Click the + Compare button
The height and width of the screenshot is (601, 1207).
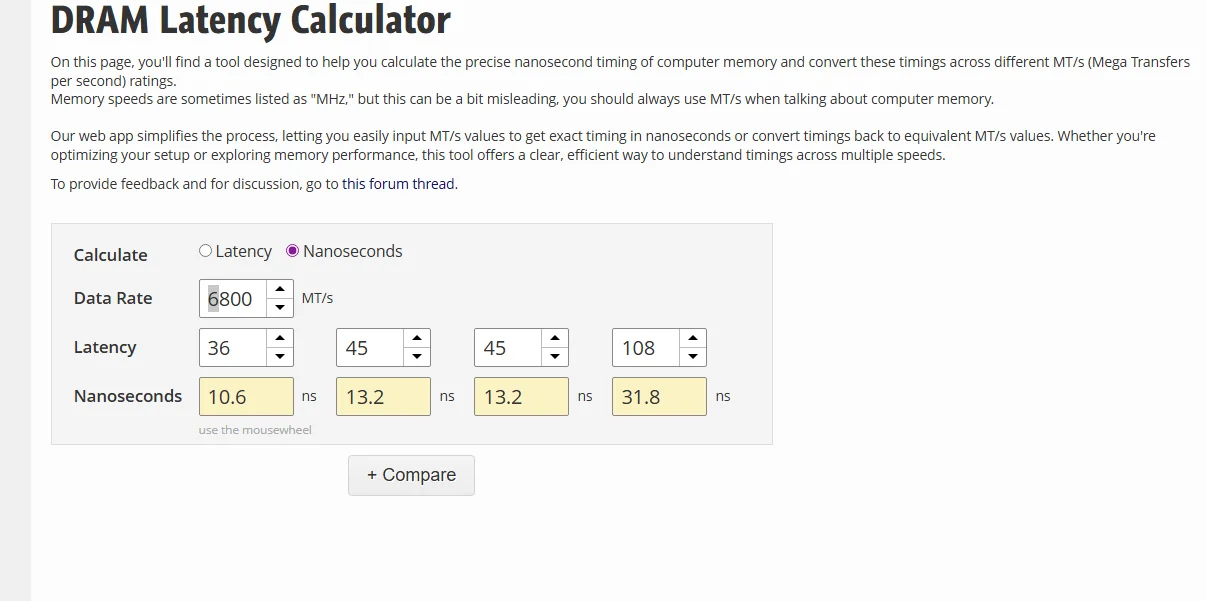pyautogui.click(x=411, y=475)
